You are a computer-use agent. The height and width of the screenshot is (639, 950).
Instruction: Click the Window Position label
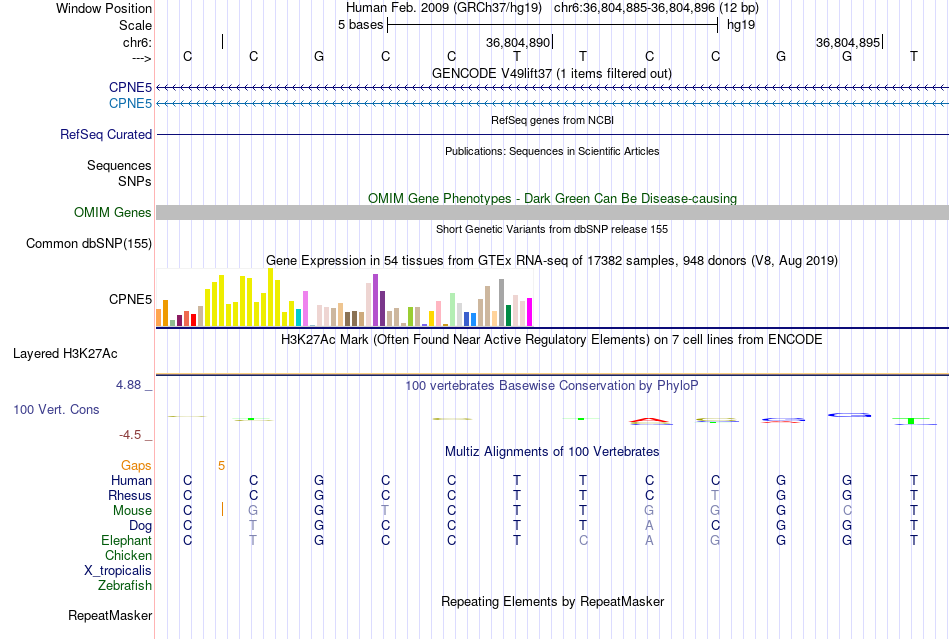tap(104, 8)
